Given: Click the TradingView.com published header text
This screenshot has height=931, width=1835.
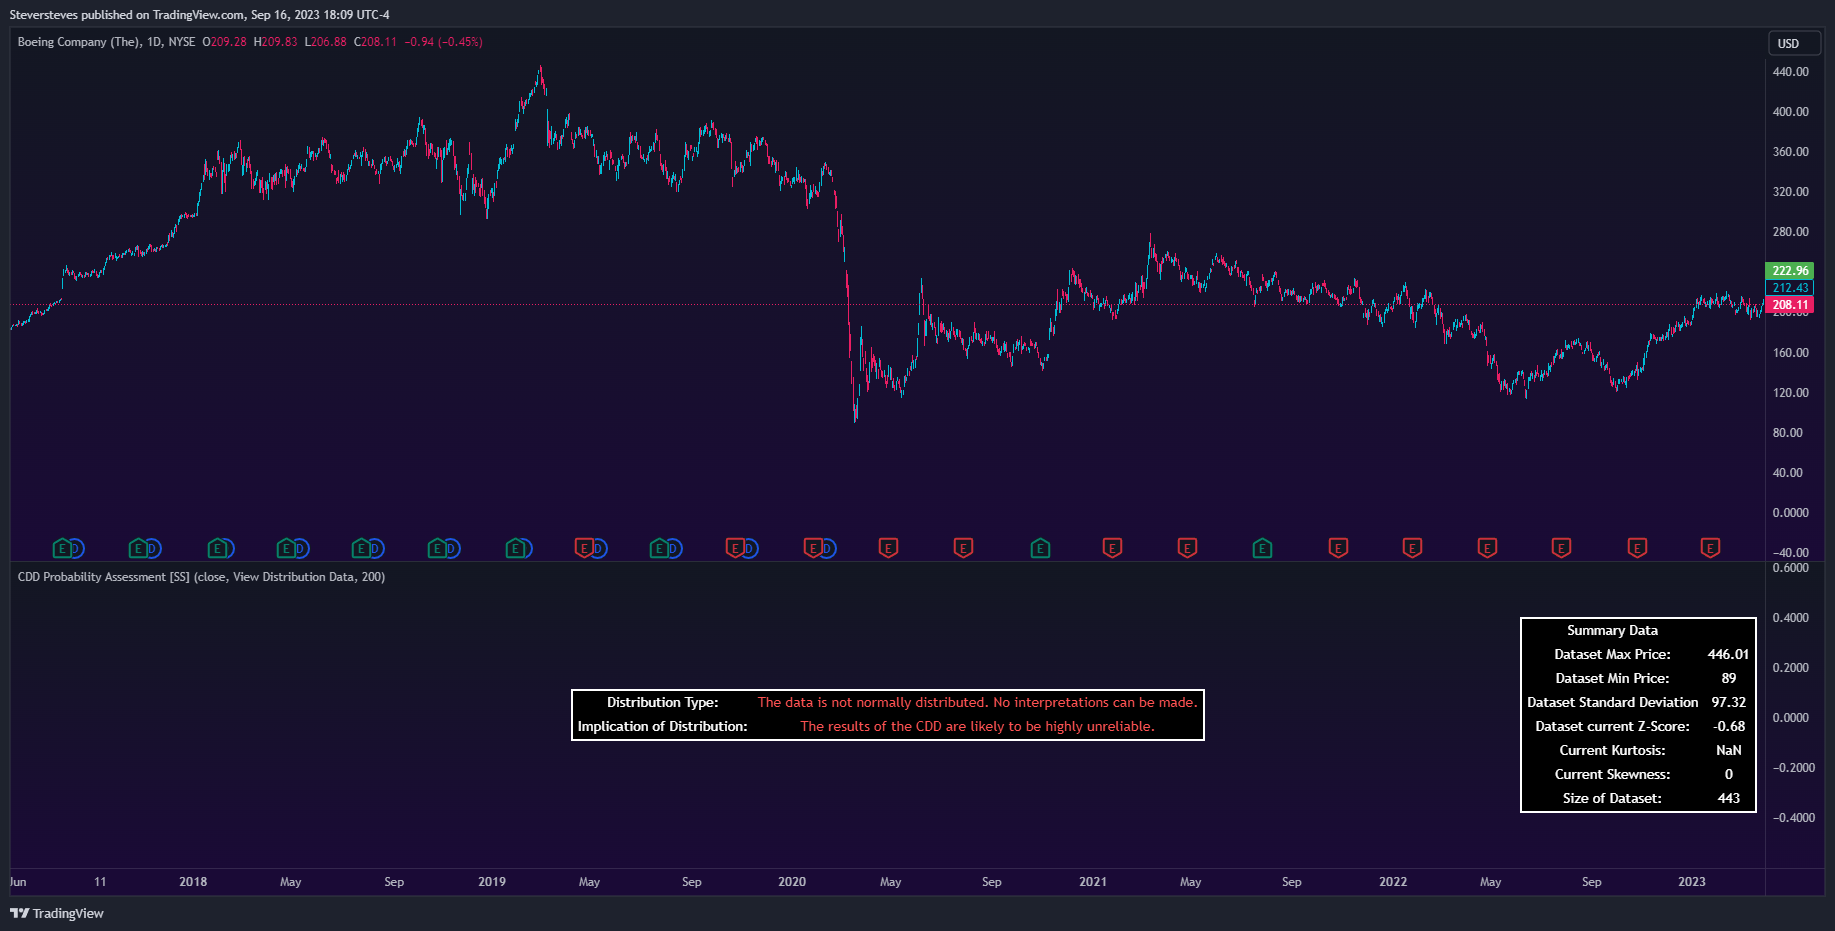Looking at the screenshot, I should point(199,14).
